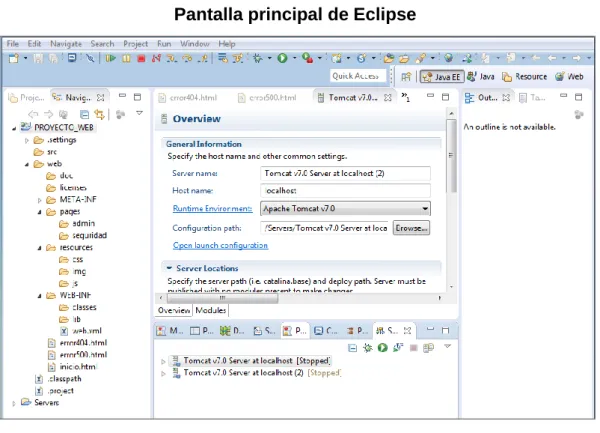600x433 pixels.
Task: Click the red Disconnect icon beside Terminate
Action: pos(156,58)
